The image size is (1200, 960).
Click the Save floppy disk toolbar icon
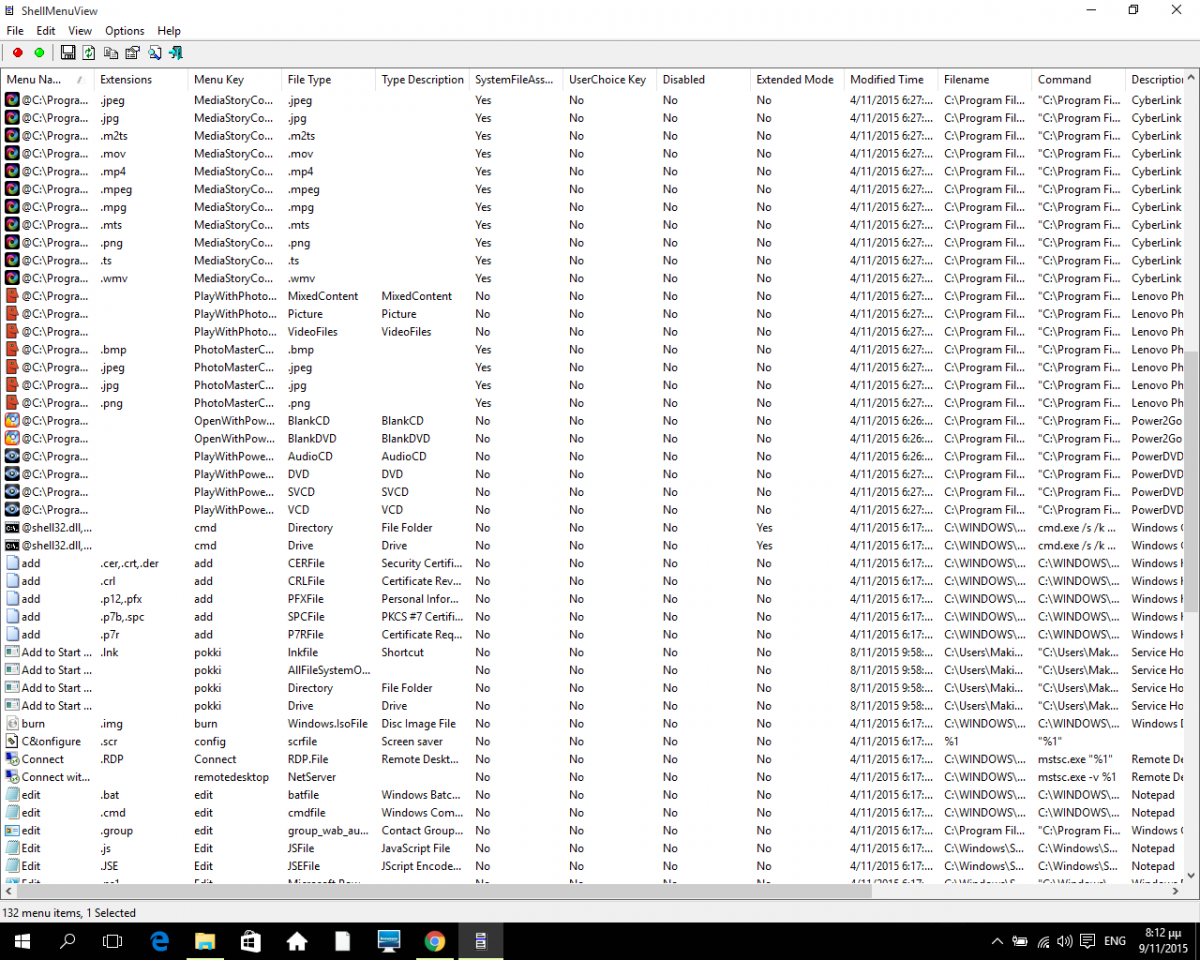(68, 53)
